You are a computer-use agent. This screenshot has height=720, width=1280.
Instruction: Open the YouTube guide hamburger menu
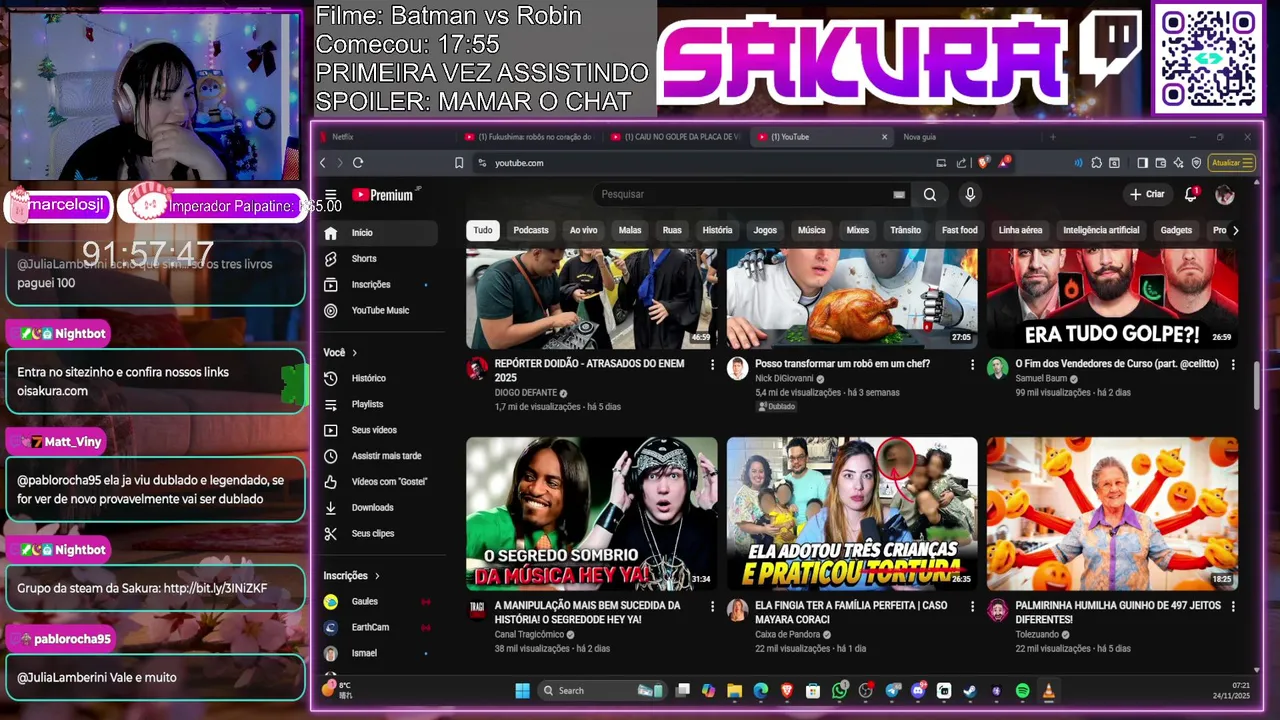[x=330, y=195]
